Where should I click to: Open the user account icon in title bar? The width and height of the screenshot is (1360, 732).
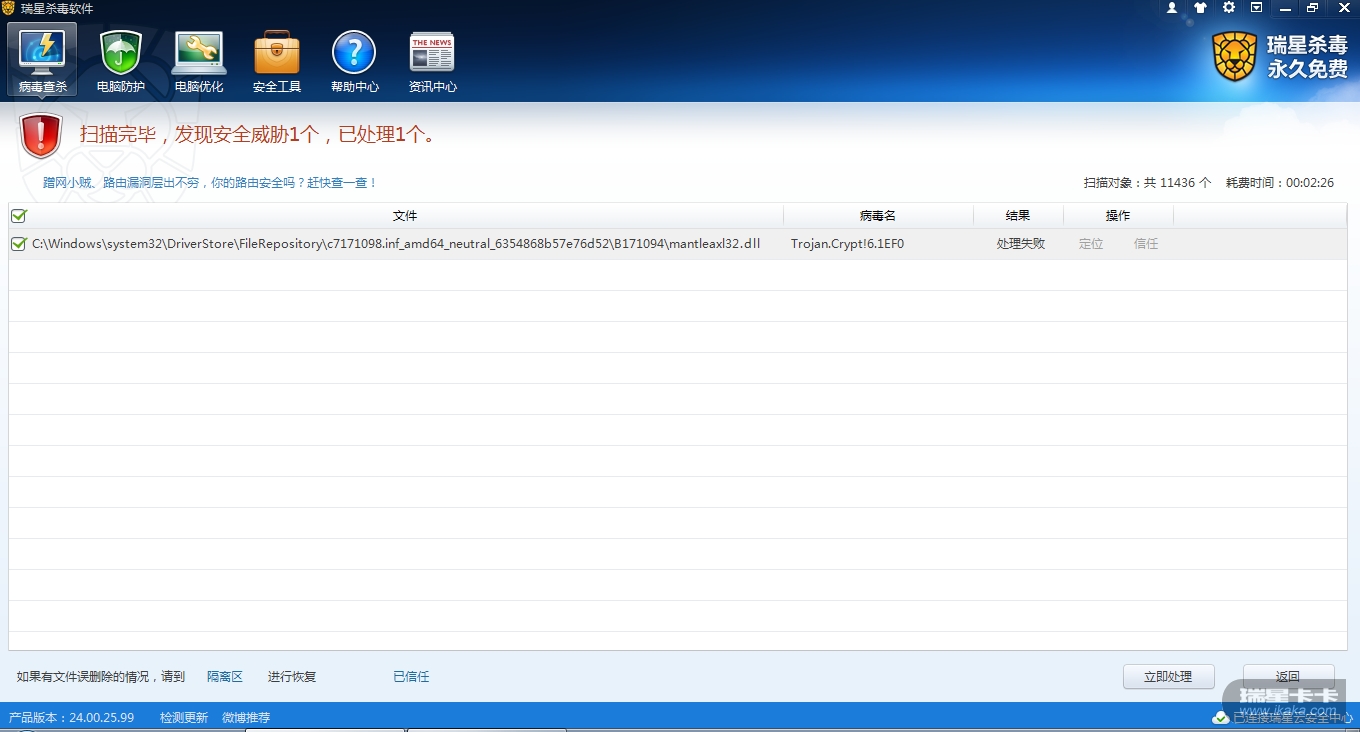tap(1172, 8)
